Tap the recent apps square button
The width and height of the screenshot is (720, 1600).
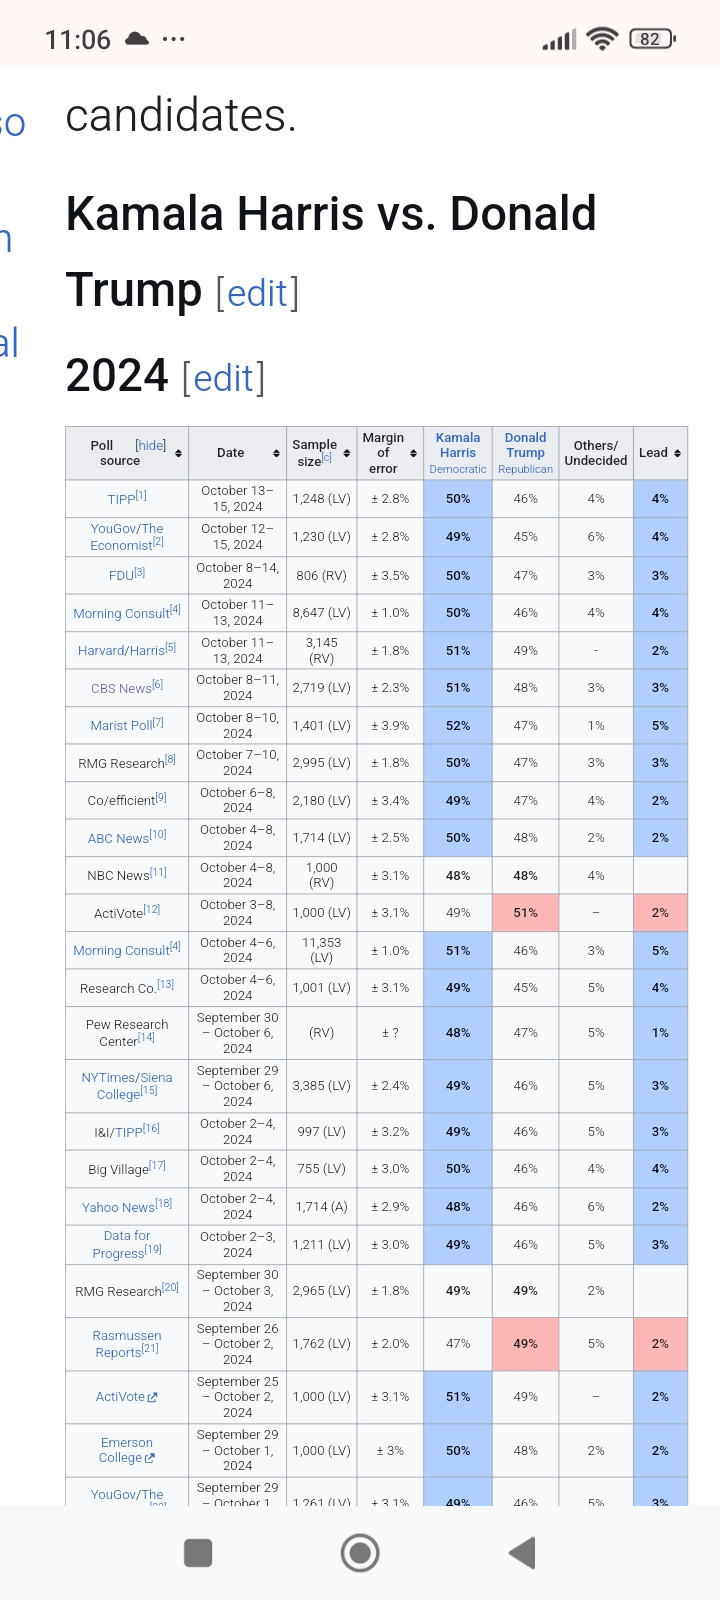click(198, 1553)
